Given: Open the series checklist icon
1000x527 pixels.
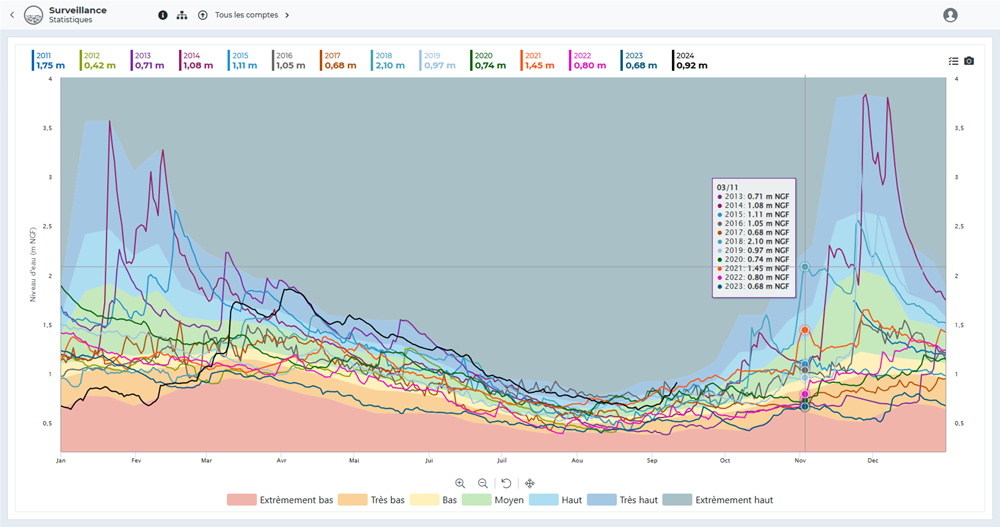Looking at the screenshot, I should [953, 61].
